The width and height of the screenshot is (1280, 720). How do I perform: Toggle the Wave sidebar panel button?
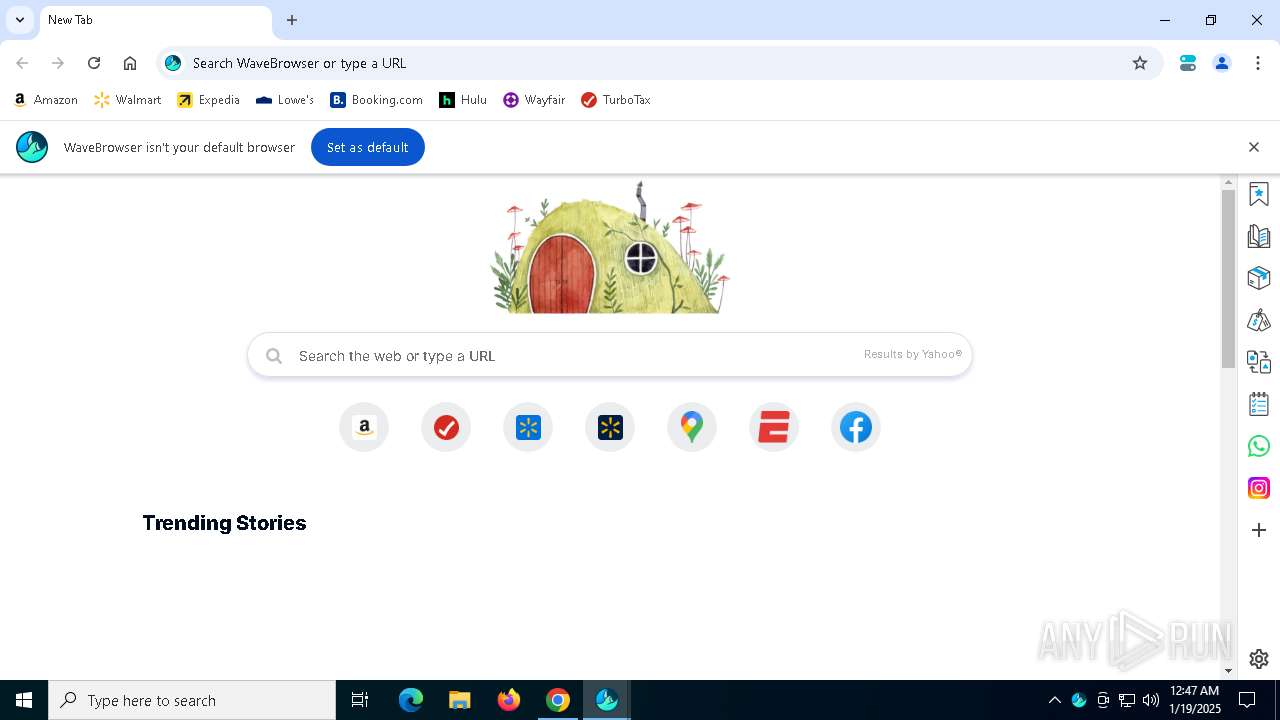point(1188,63)
